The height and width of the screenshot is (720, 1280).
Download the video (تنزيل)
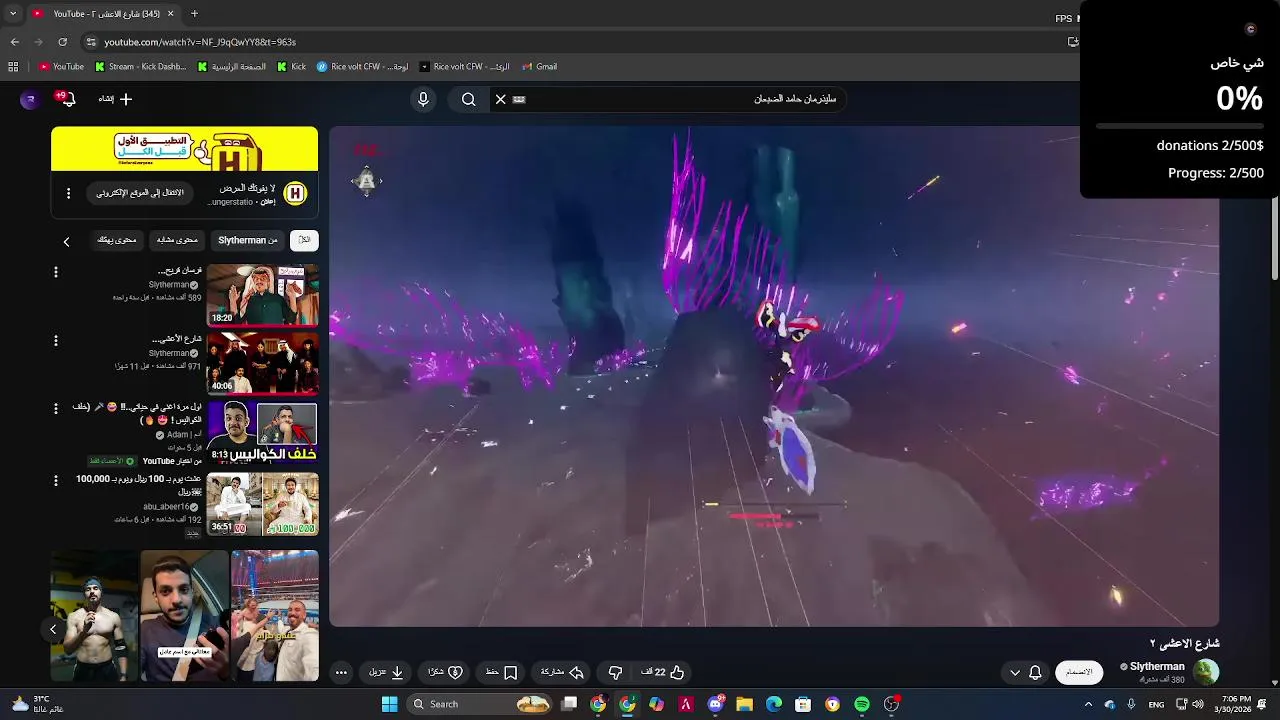(386, 672)
